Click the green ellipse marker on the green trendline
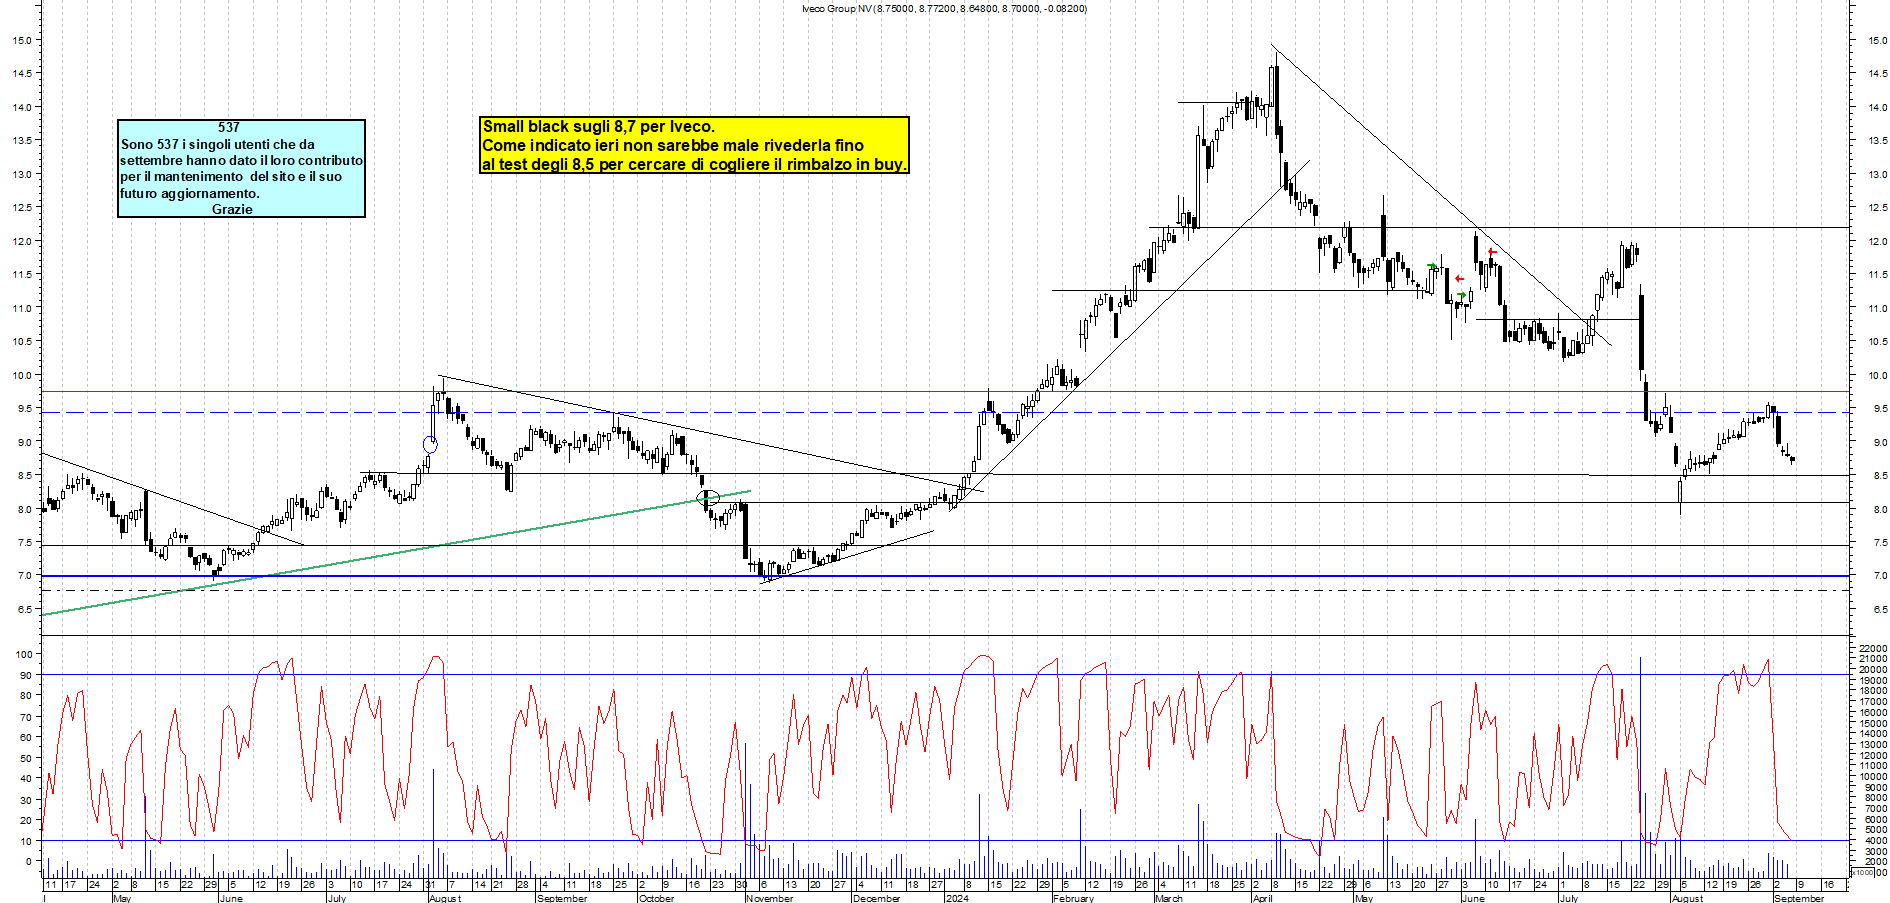Screen dimensions: 1890x903 point(707,498)
